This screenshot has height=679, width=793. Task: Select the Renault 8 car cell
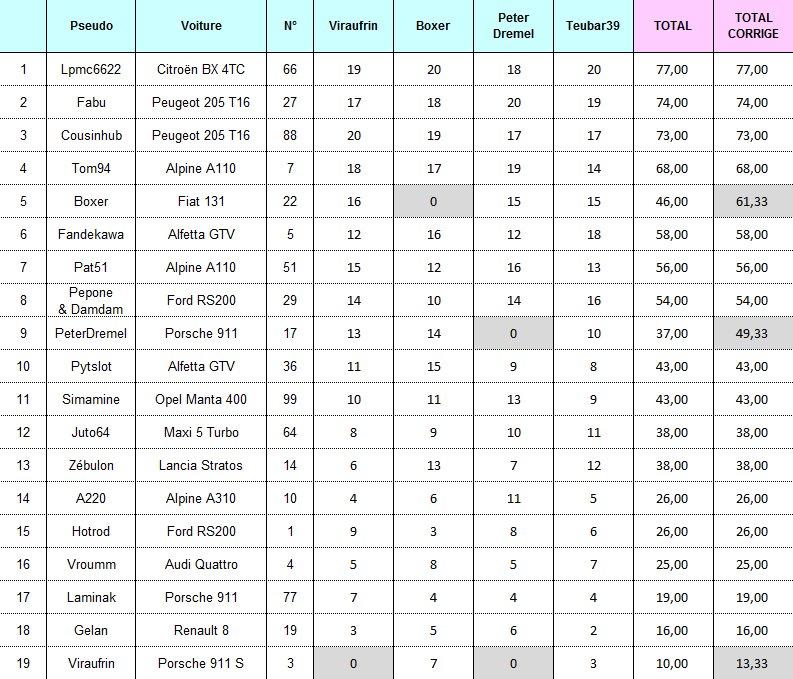pyautogui.click(x=202, y=630)
